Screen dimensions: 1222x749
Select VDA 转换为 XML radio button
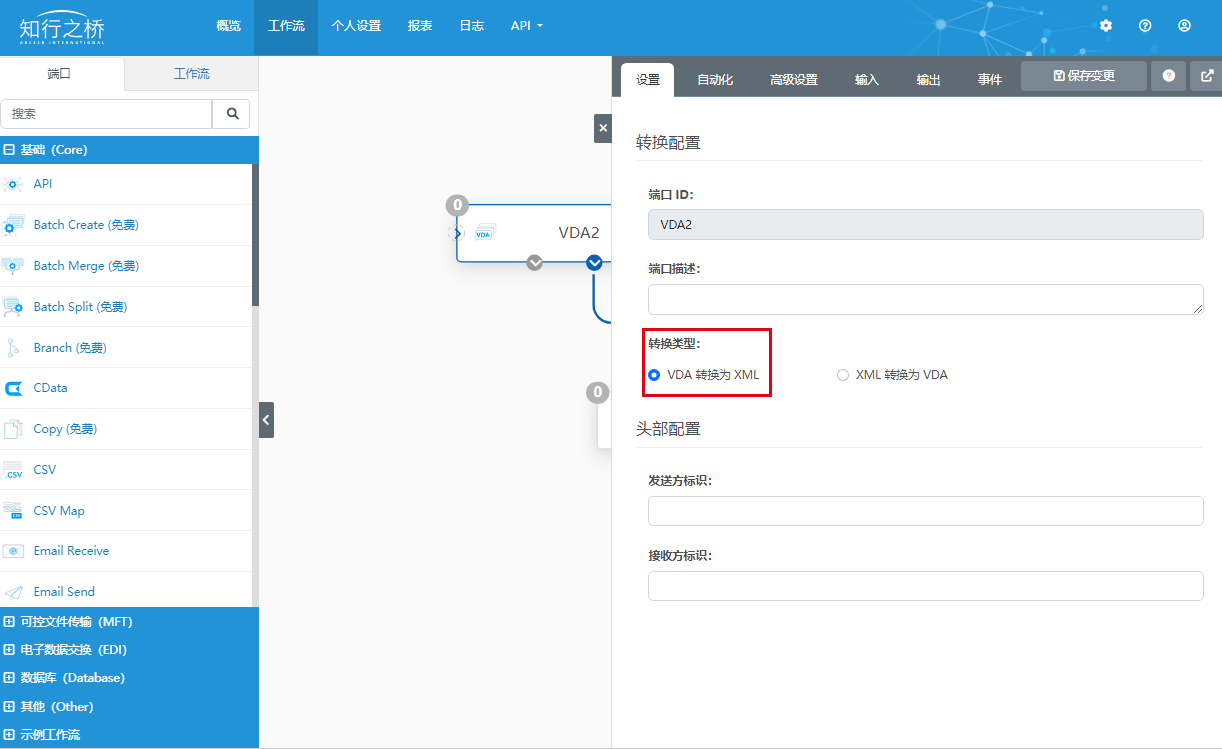click(x=654, y=375)
